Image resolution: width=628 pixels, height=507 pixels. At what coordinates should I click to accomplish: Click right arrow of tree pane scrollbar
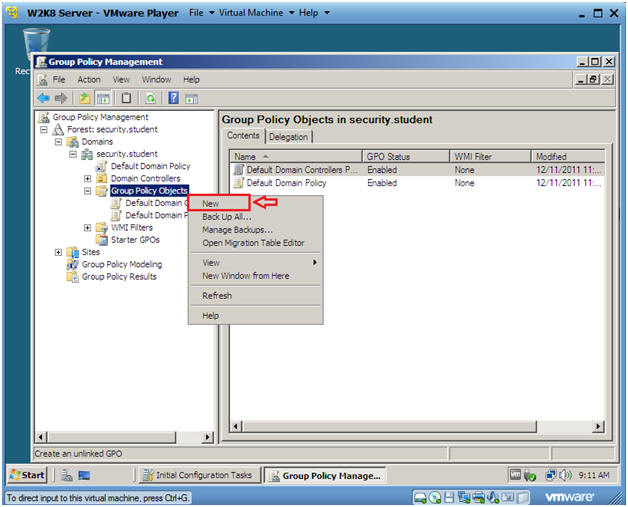pos(207,437)
